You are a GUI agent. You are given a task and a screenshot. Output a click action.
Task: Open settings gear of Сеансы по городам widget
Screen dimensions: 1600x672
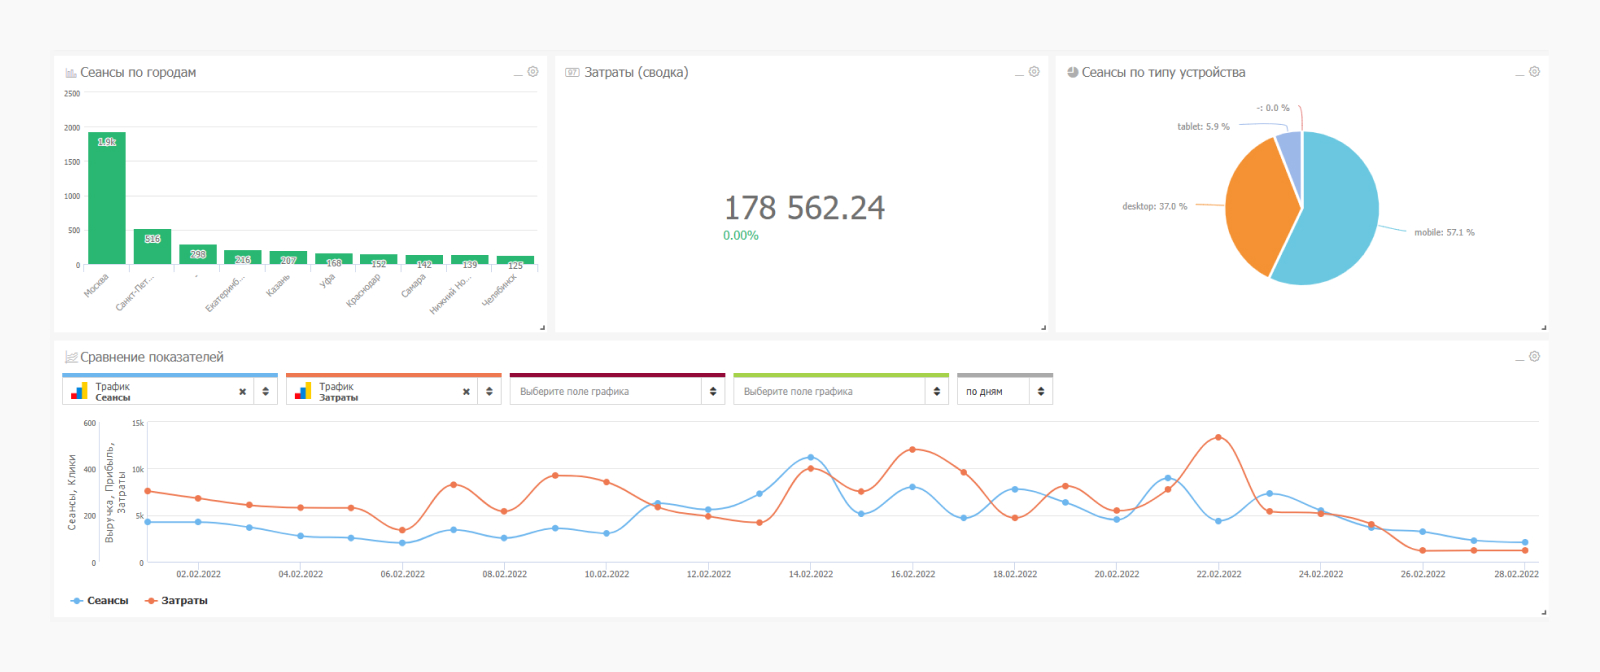pyautogui.click(x=533, y=72)
